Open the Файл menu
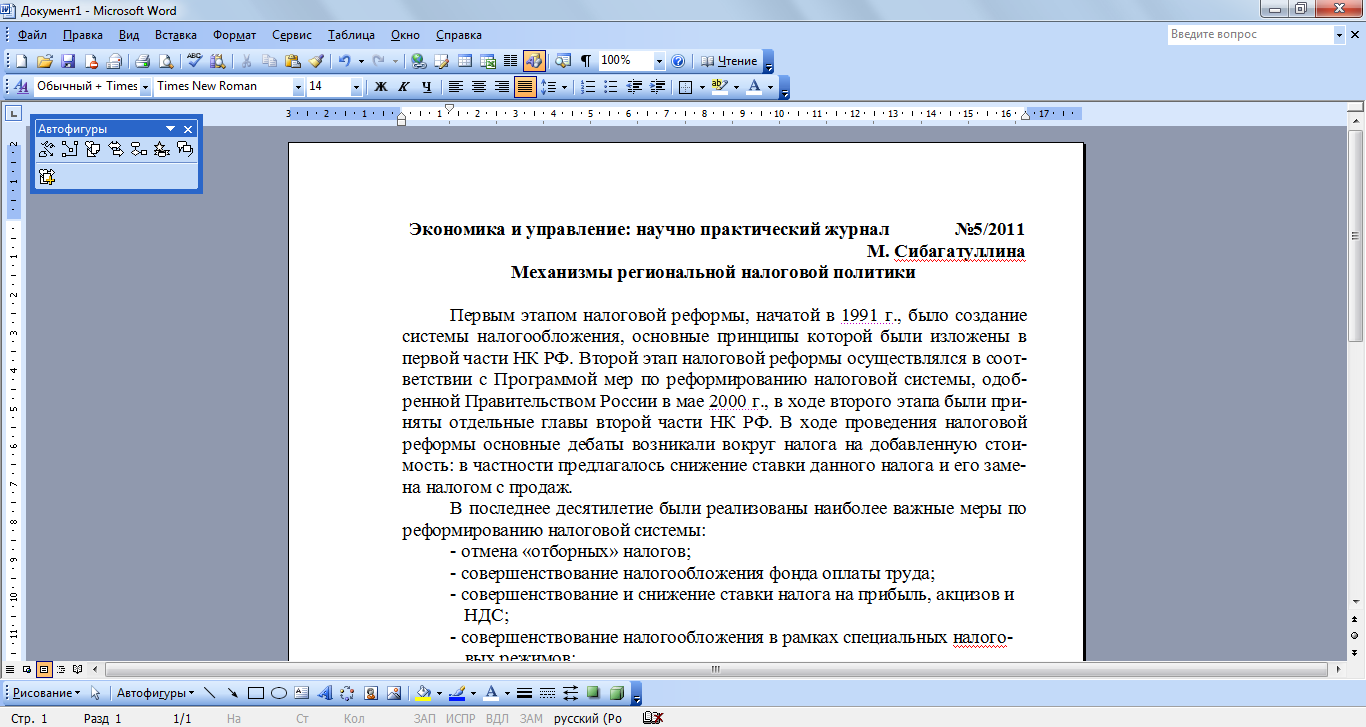 [32, 35]
